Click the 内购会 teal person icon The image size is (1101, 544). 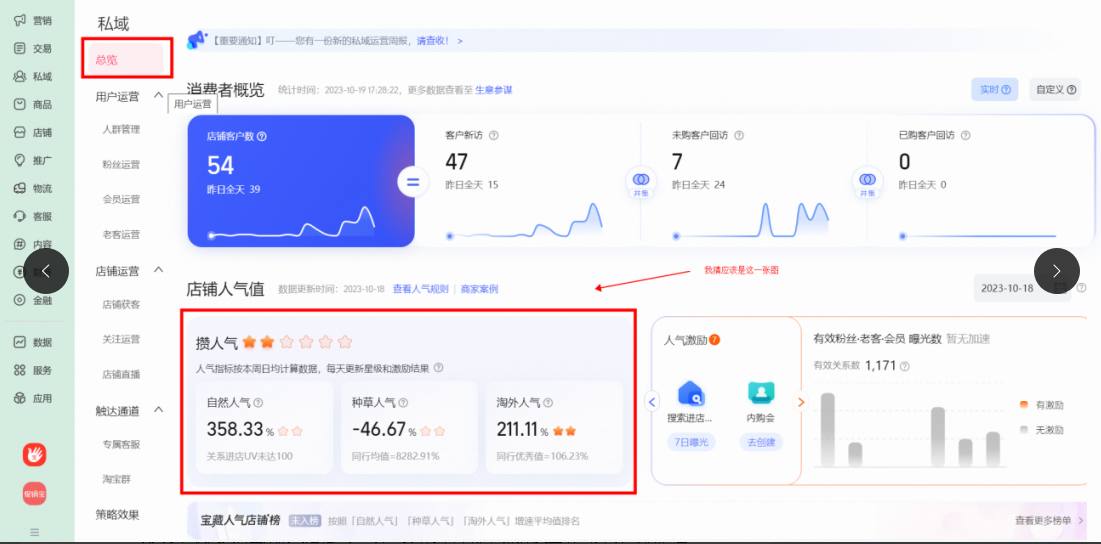[x=761, y=393]
